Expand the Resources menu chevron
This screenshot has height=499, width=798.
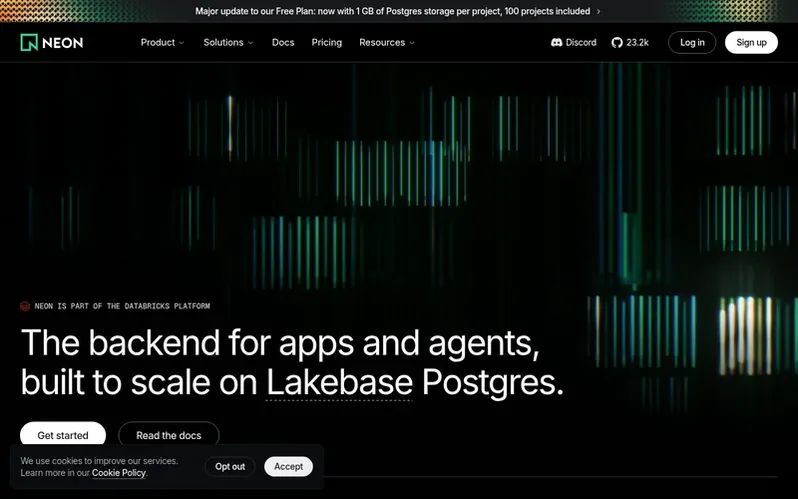coord(412,43)
